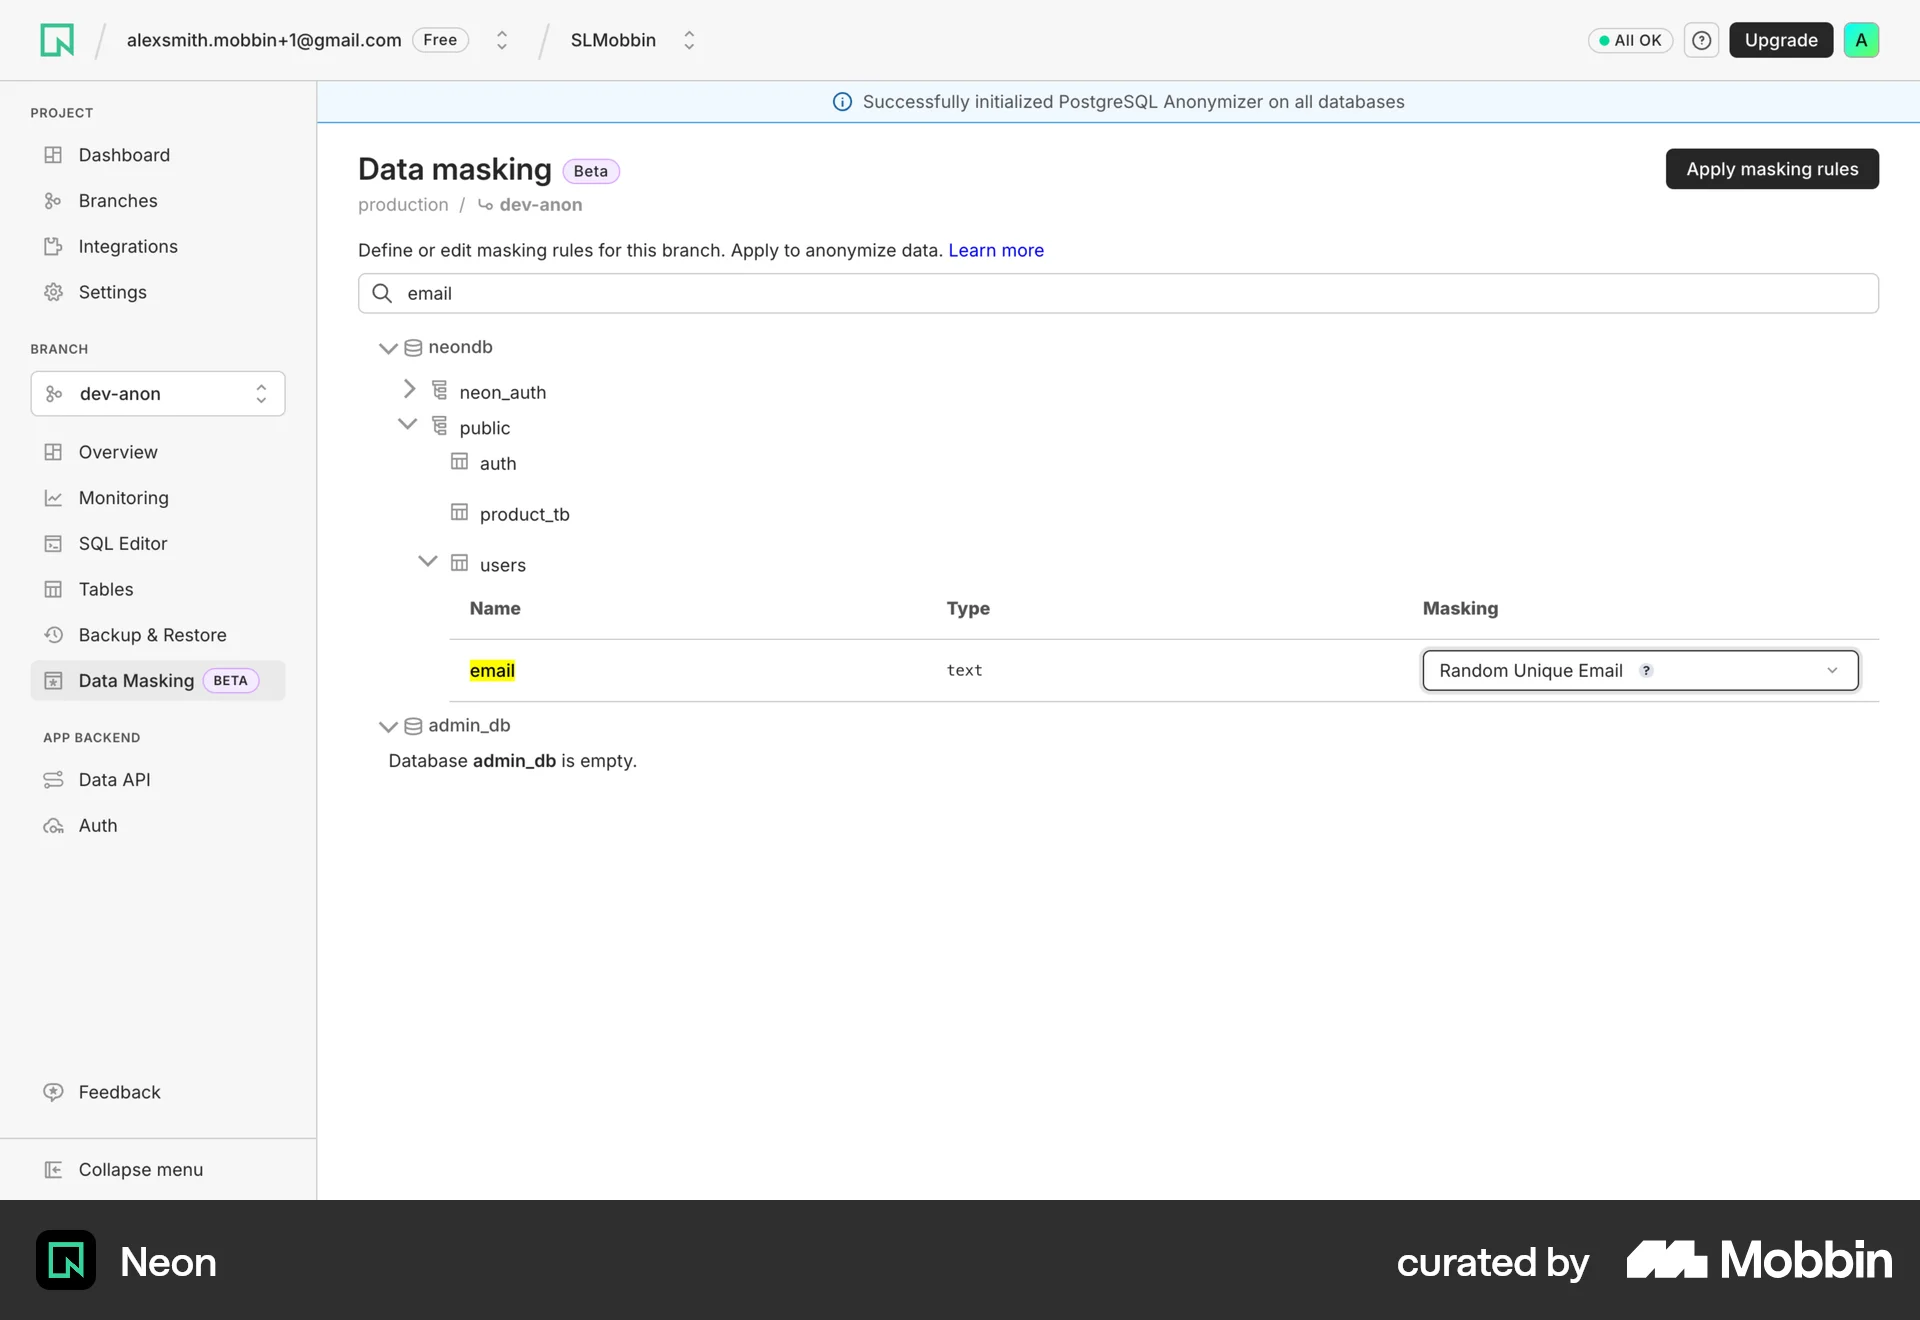The width and height of the screenshot is (1920, 1320).
Task: Click the Data API icon
Action: [53, 780]
